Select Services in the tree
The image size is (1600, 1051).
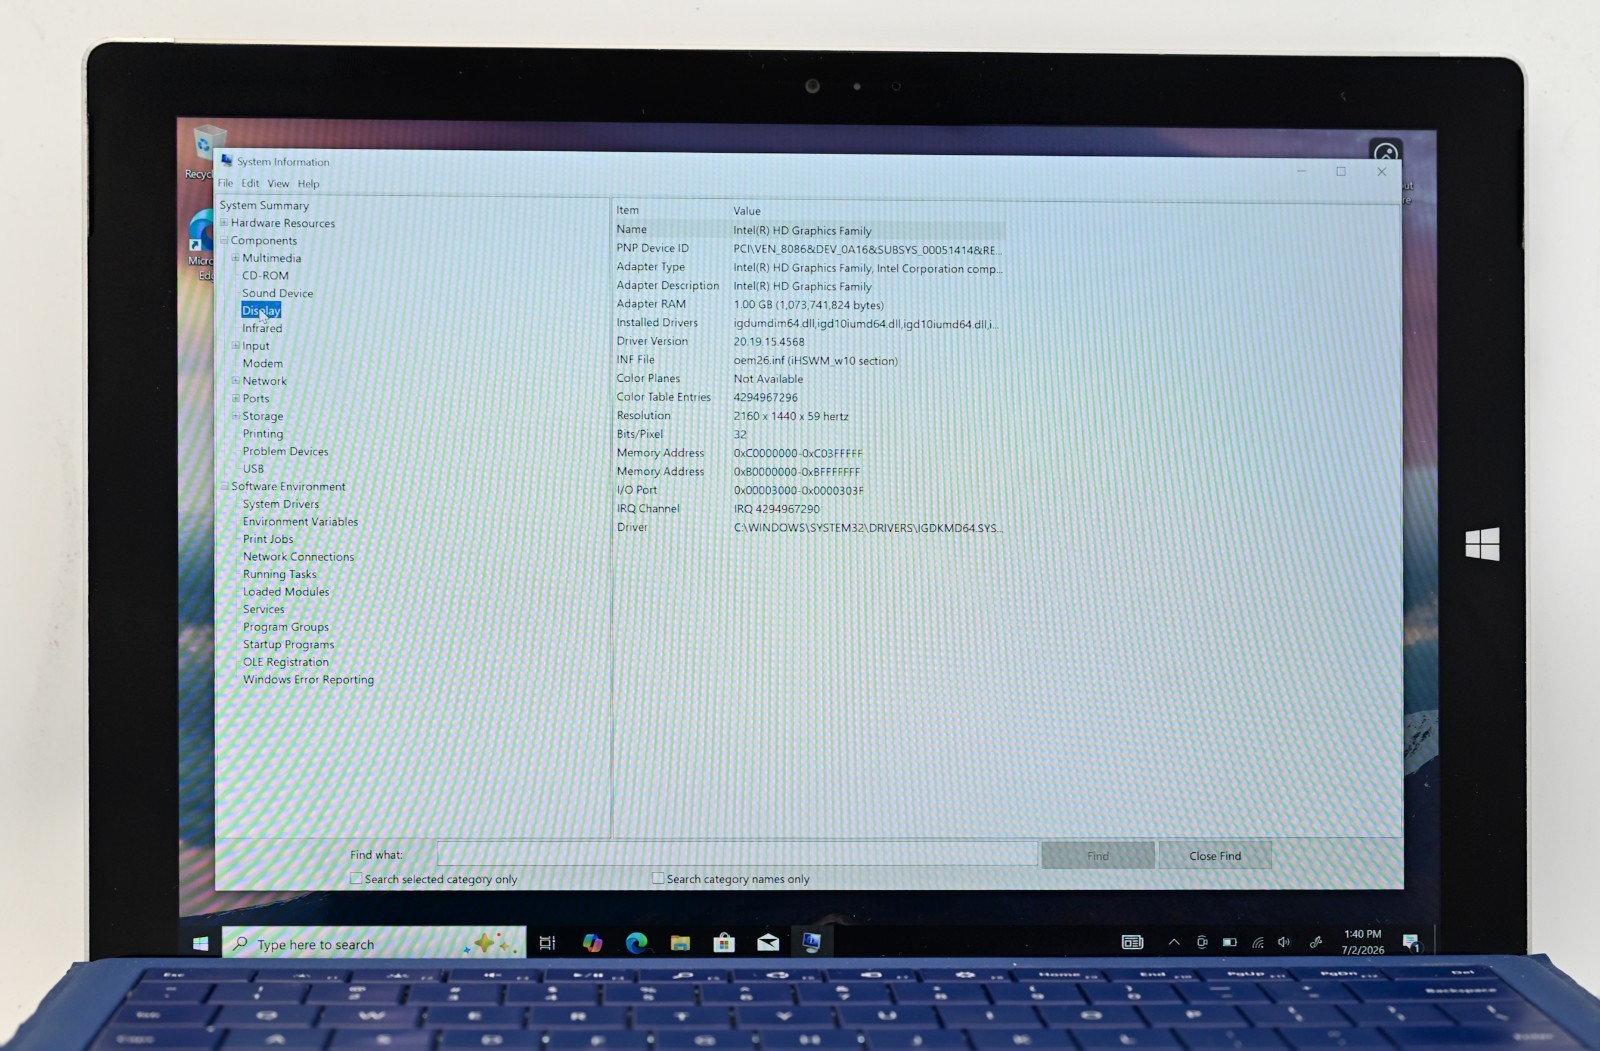[x=263, y=609]
